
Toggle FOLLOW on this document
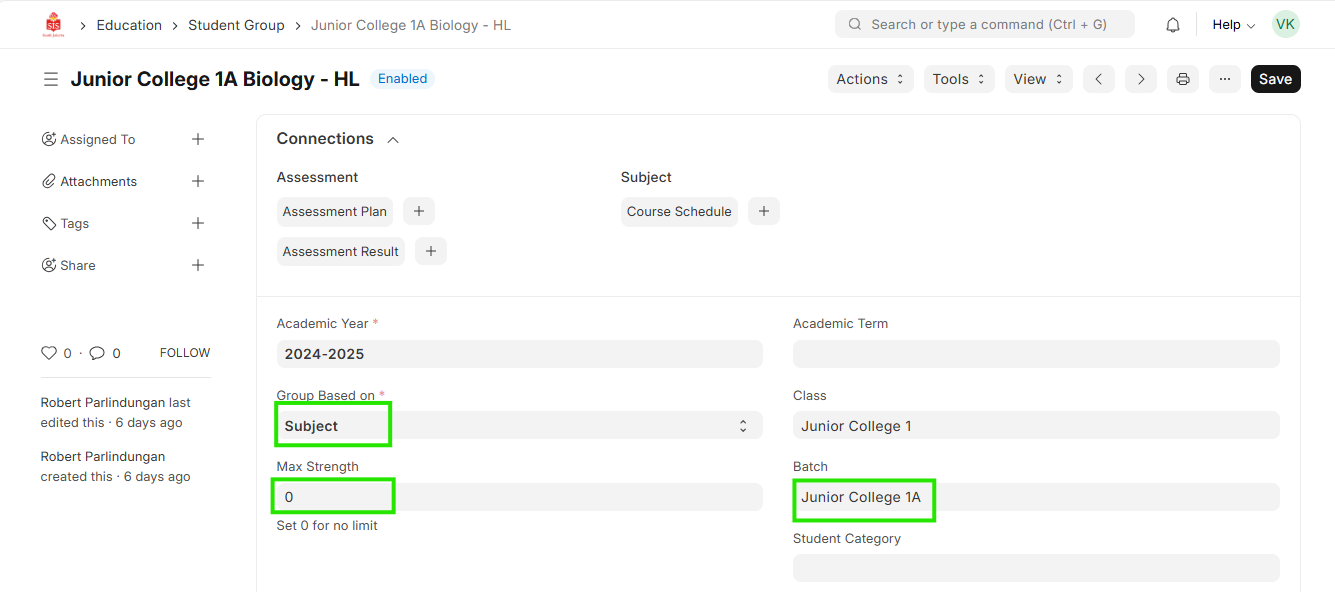coord(185,353)
